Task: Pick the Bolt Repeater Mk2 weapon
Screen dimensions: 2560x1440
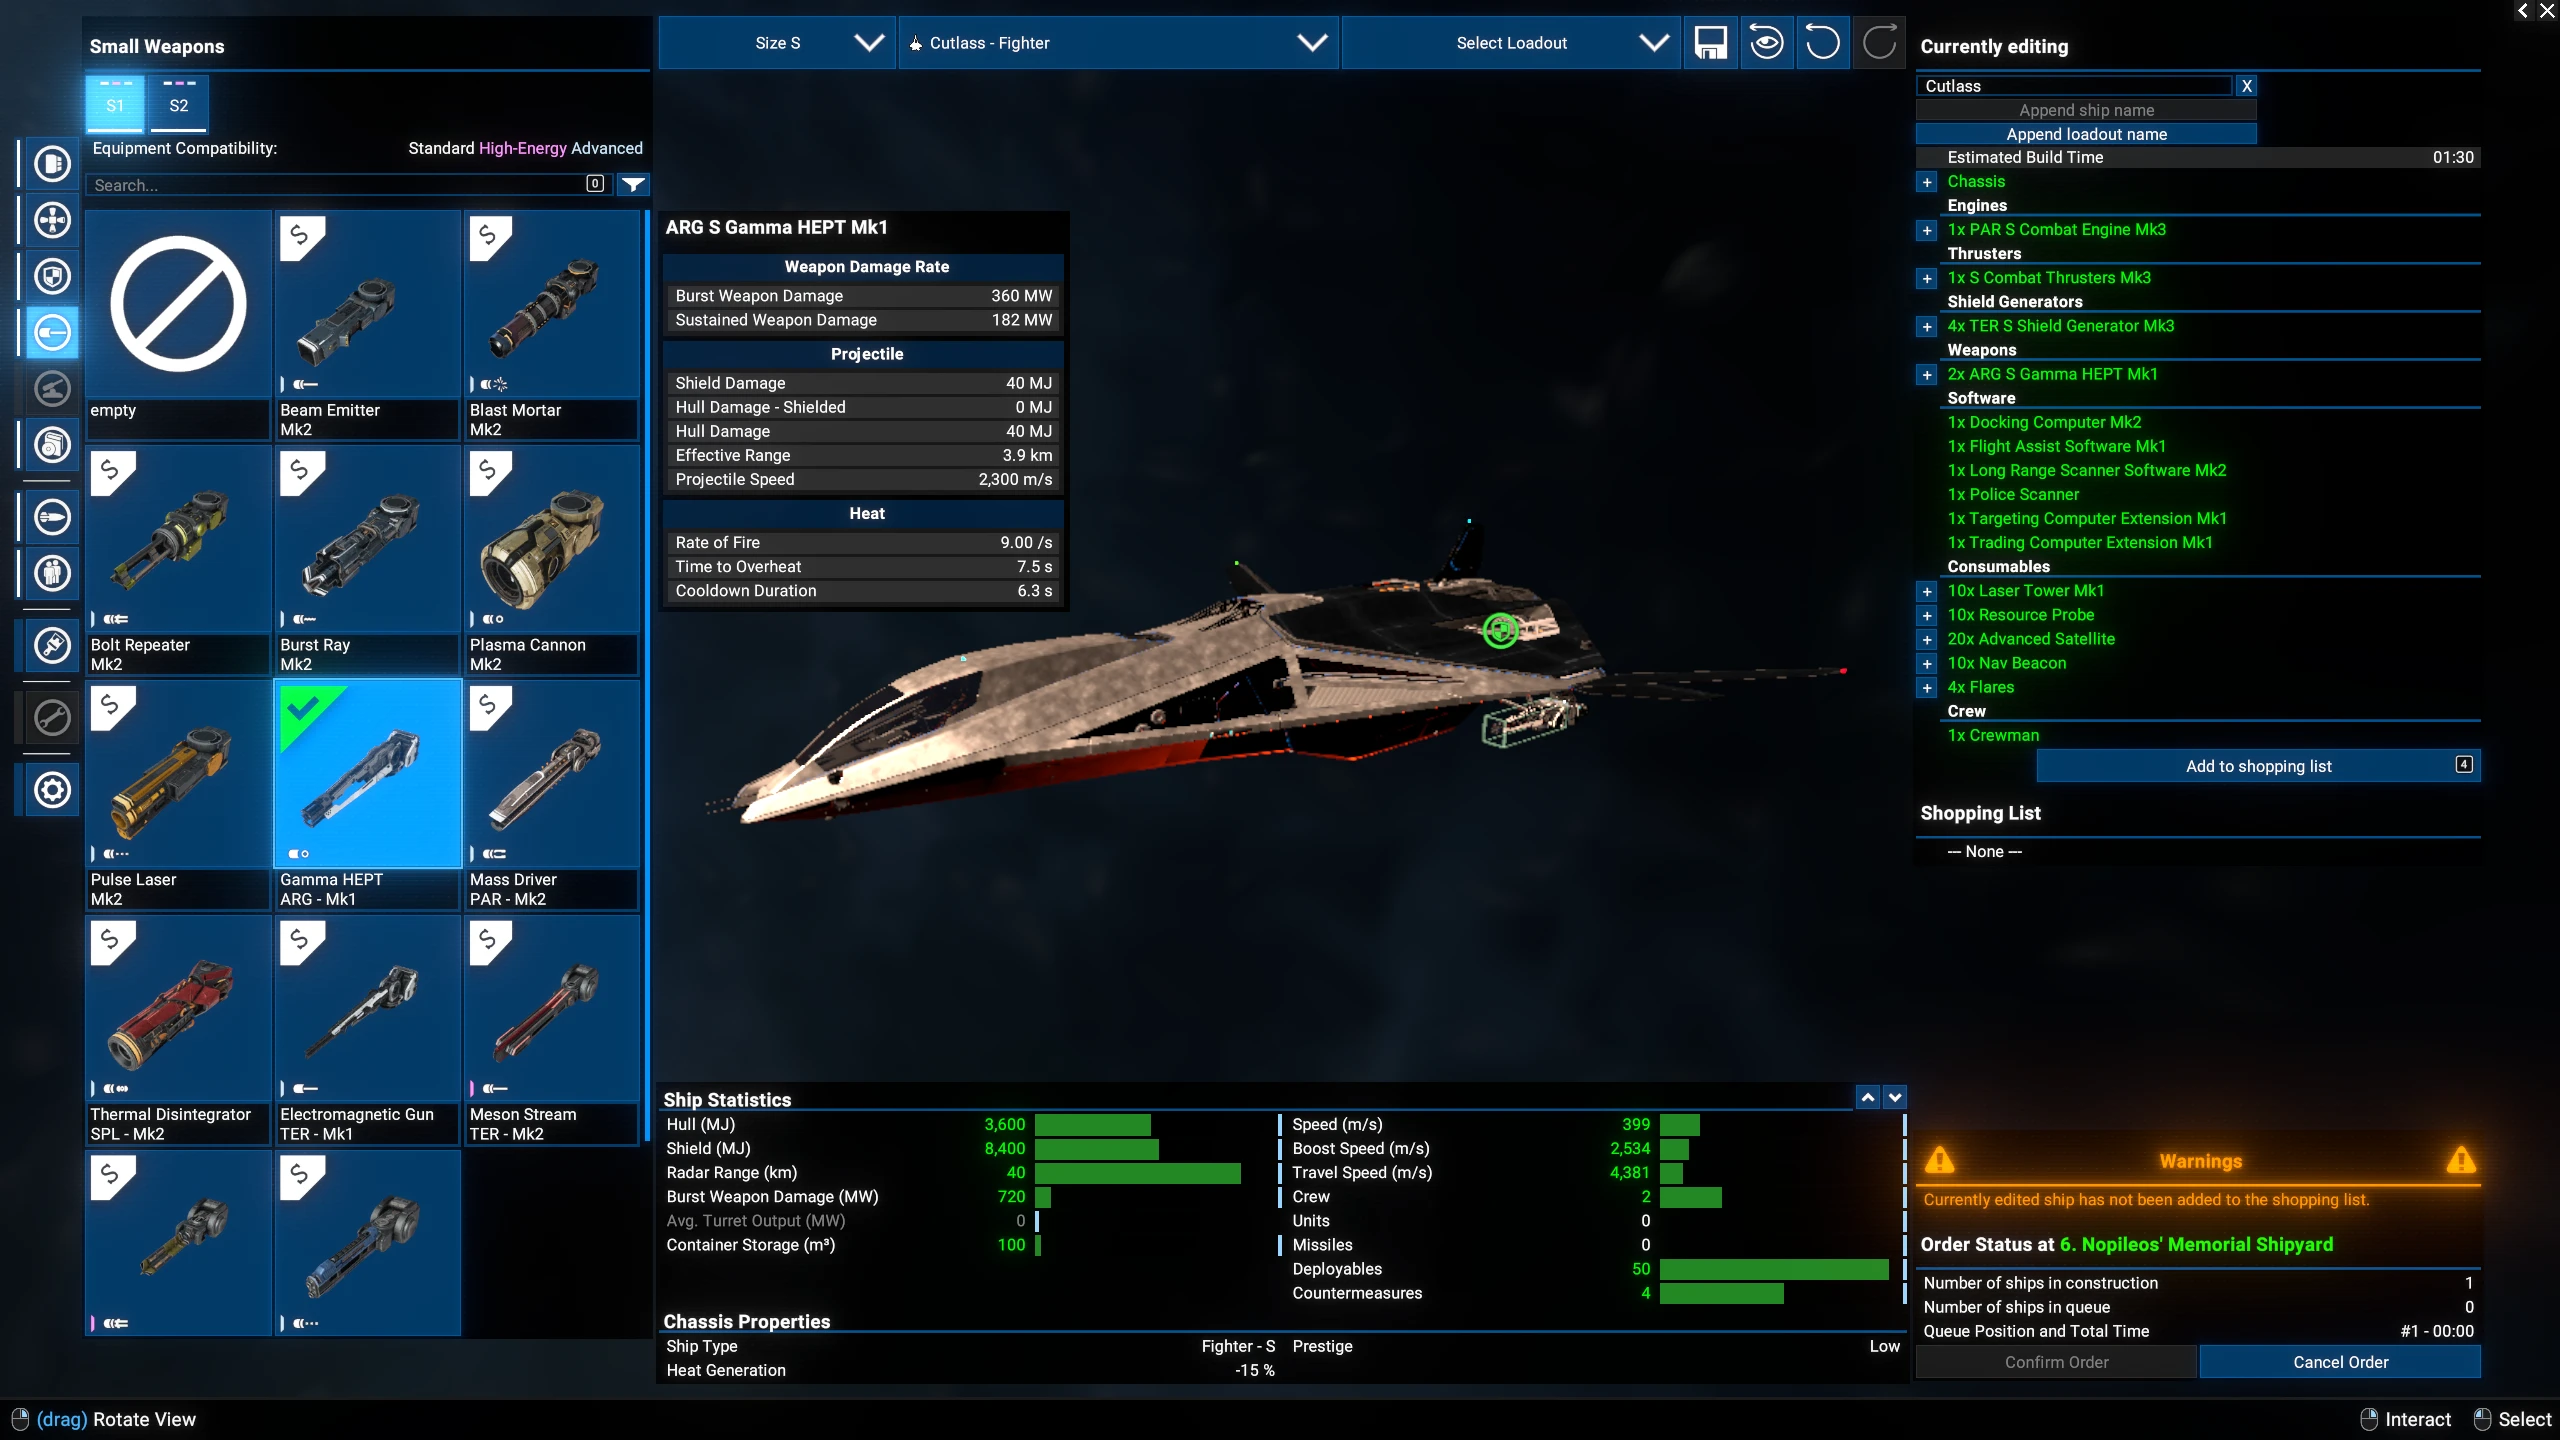Action: point(178,560)
